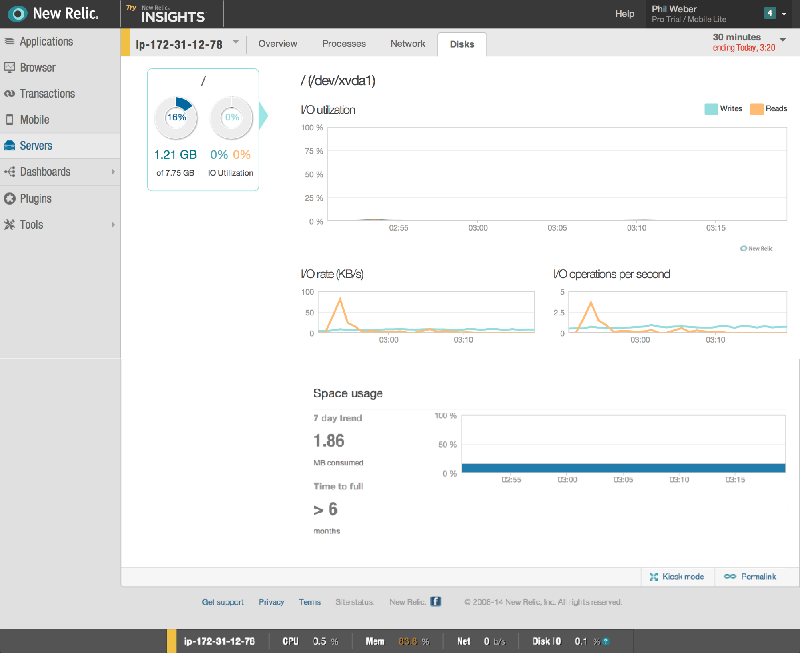Click the Browser monitor icon

tap(9, 67)
